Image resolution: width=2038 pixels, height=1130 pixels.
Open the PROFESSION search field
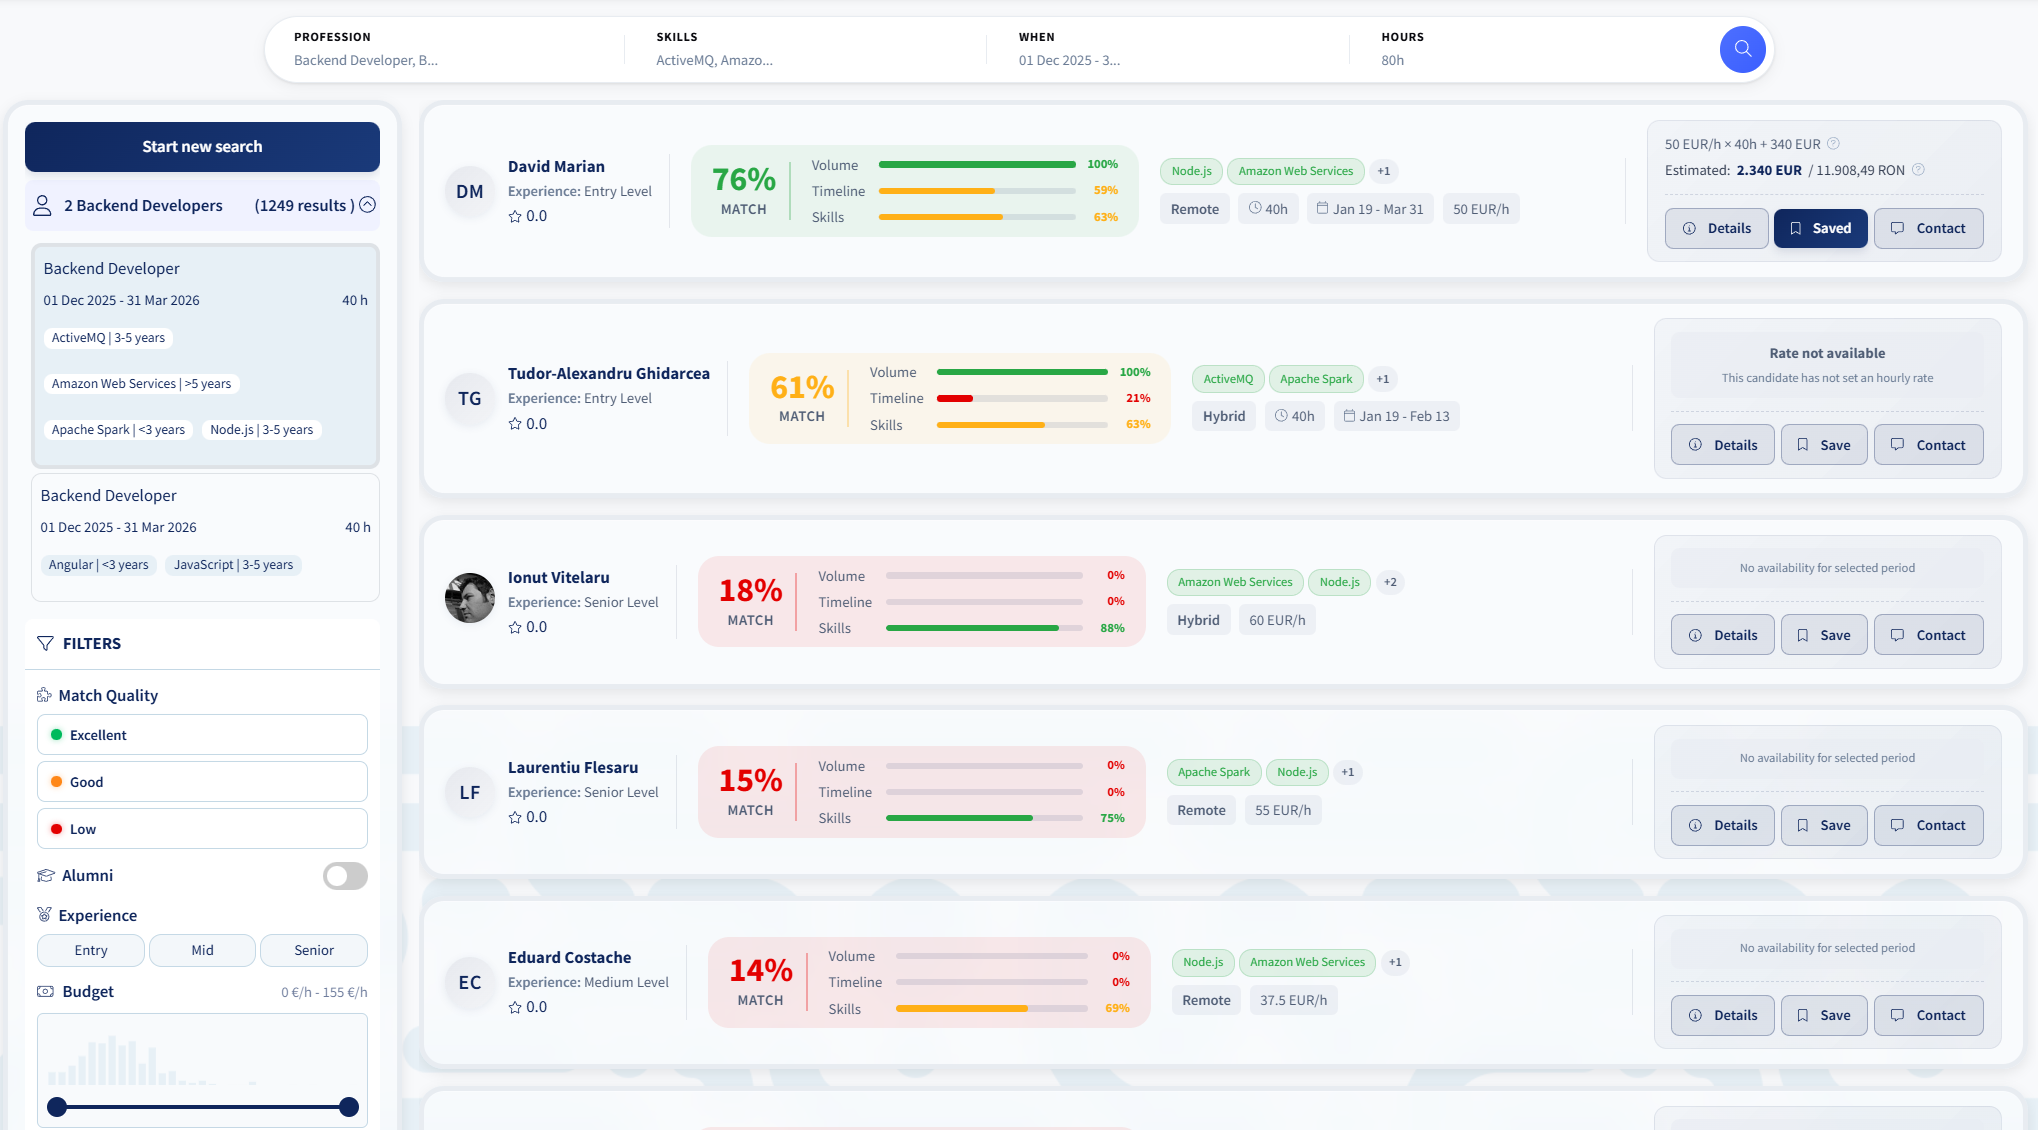tap(445, 49)
